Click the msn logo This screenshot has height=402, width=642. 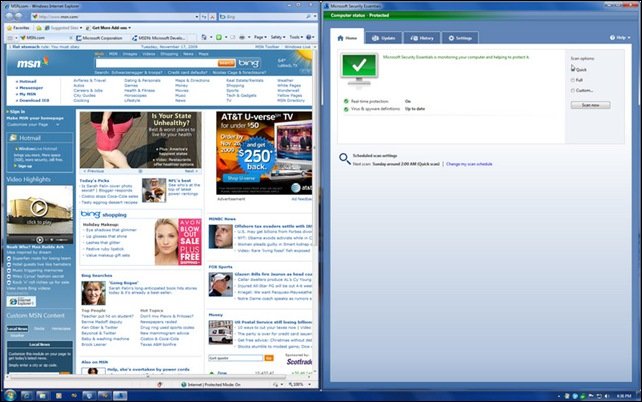pos(32,63)
